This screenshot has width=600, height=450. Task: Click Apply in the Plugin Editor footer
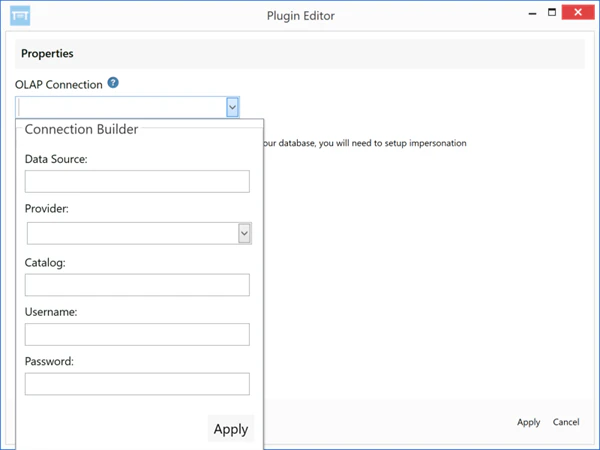click(x=528, y=422)
